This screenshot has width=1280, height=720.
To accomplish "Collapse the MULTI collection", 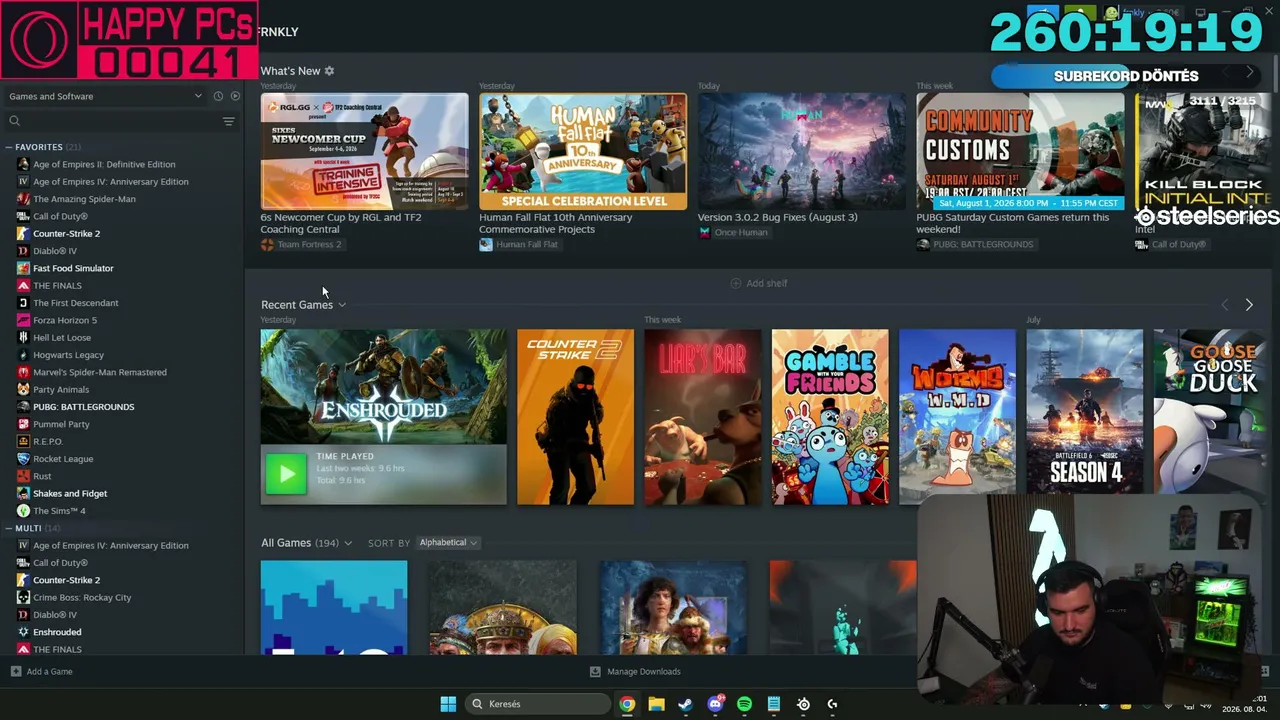I will (8, 528).
